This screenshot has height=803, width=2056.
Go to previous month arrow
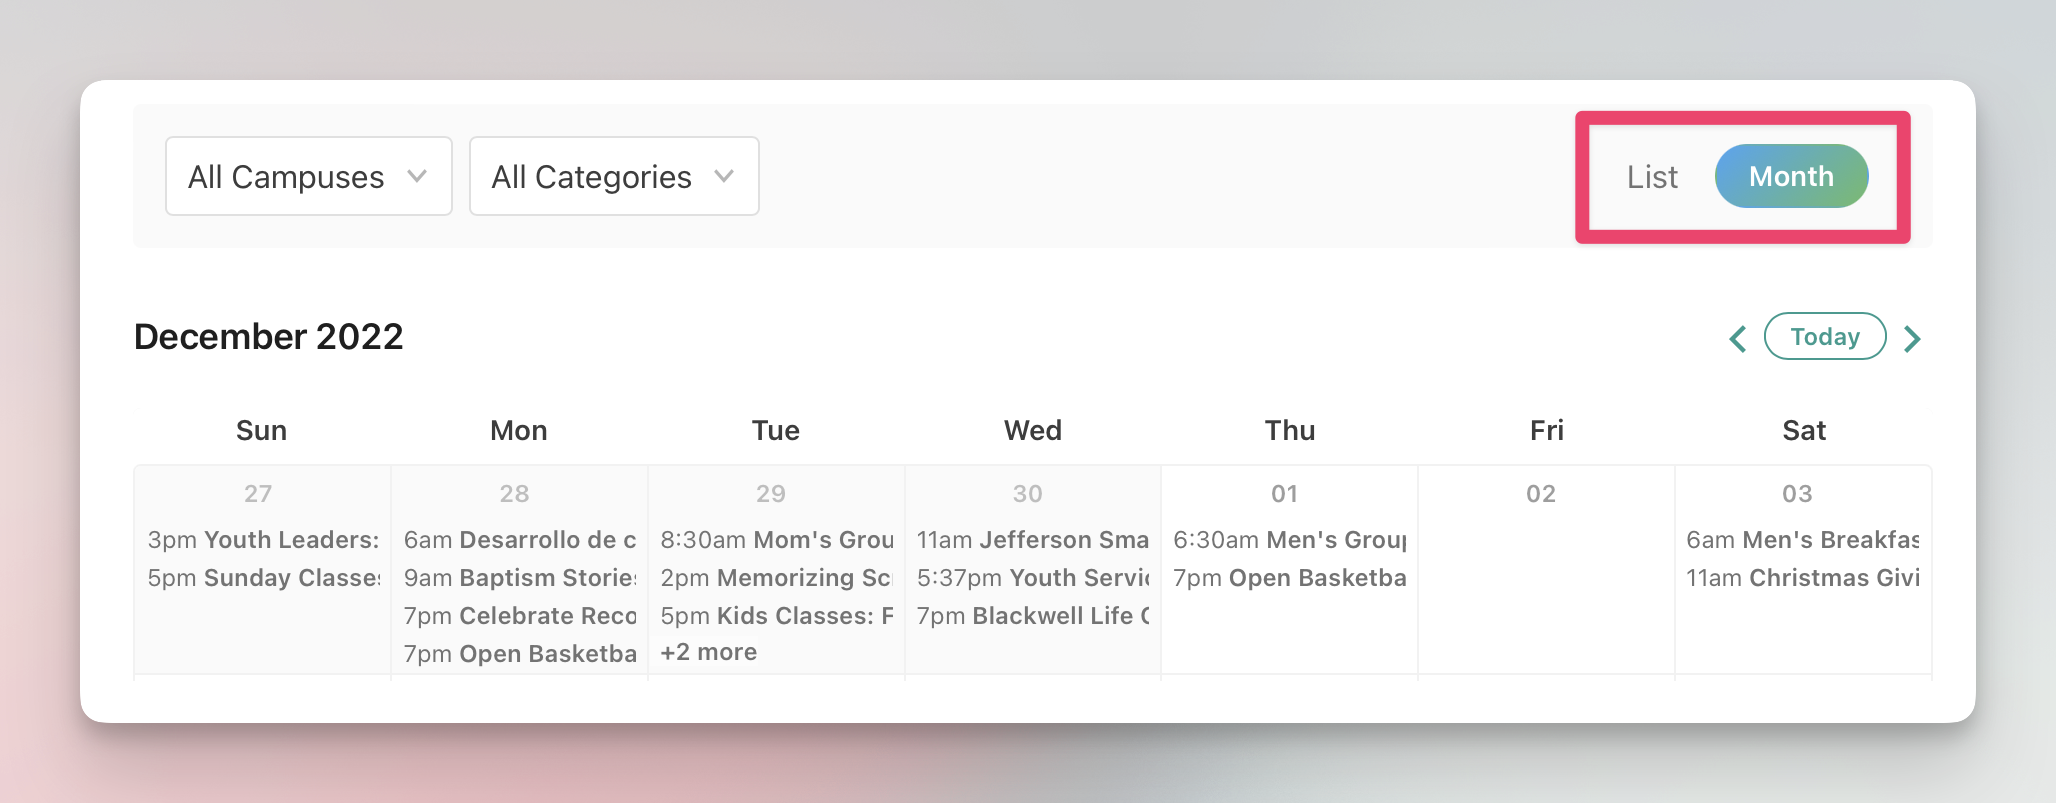point(1738,338)
